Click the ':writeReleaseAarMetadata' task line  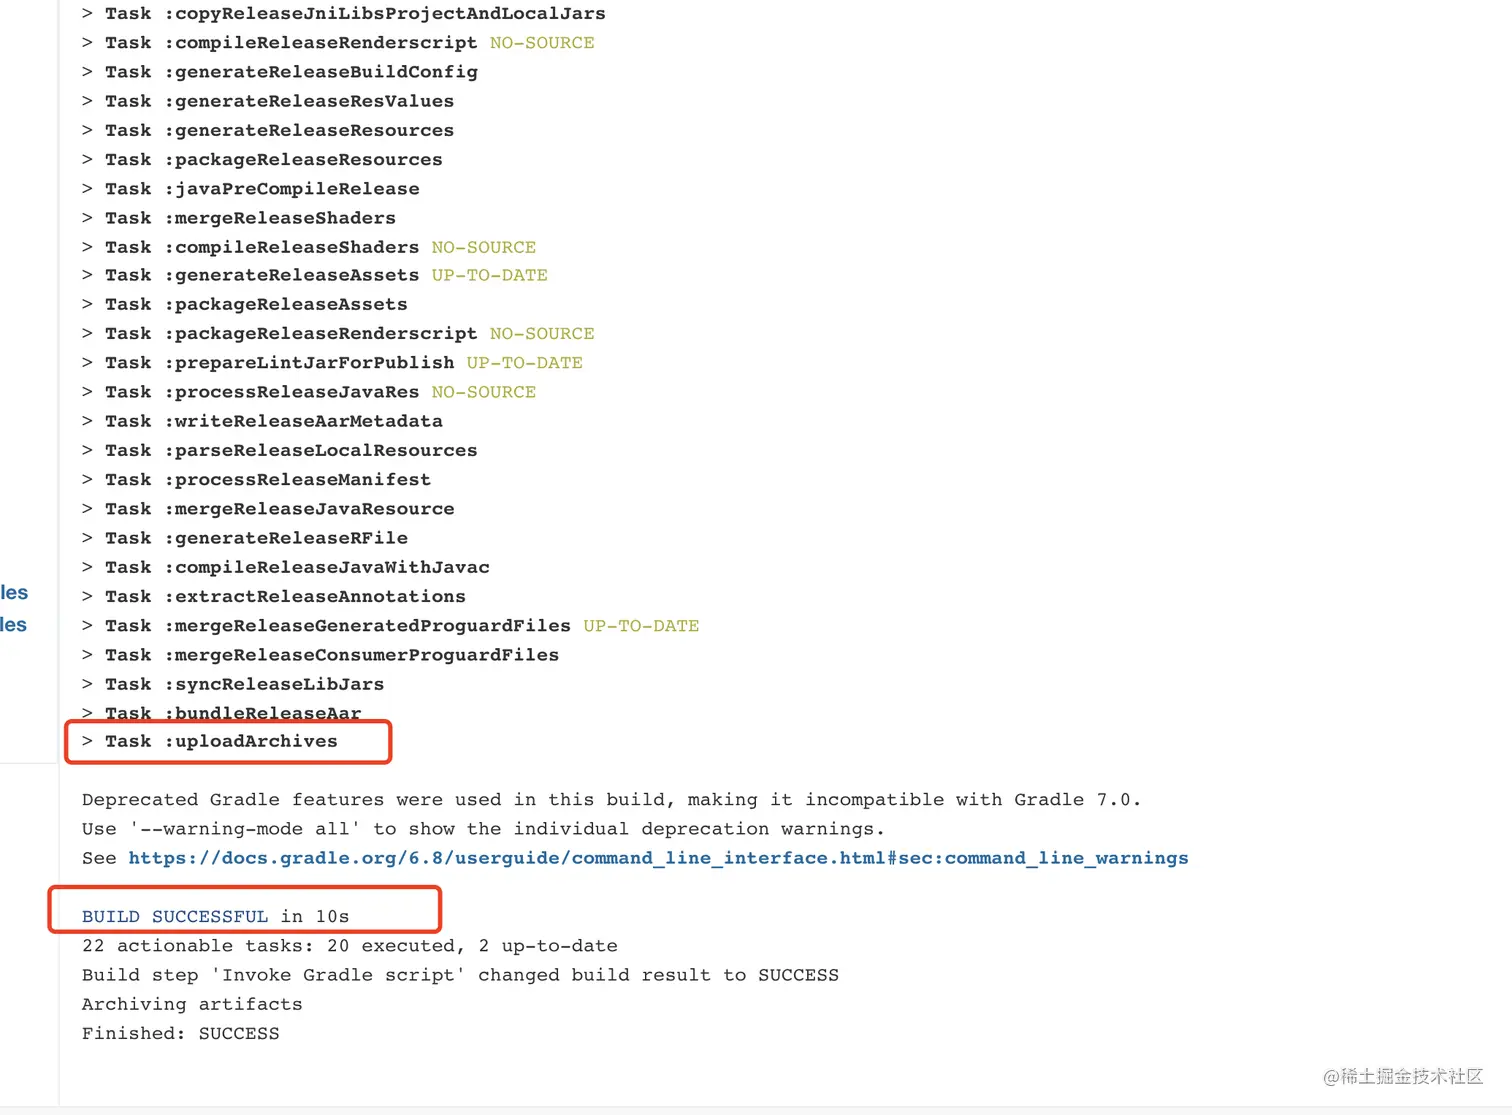[262, 421]
